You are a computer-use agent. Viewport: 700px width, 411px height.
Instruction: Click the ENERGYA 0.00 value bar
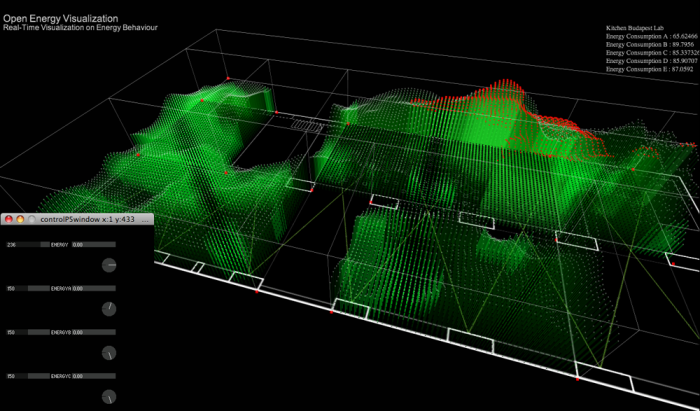95,287
